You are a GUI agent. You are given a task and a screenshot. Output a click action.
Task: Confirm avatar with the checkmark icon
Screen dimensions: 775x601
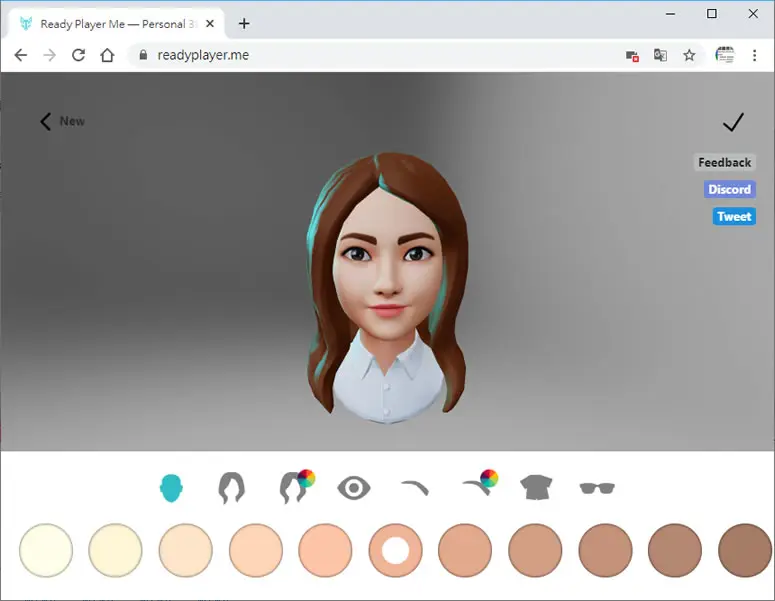(x=733, y=122)
